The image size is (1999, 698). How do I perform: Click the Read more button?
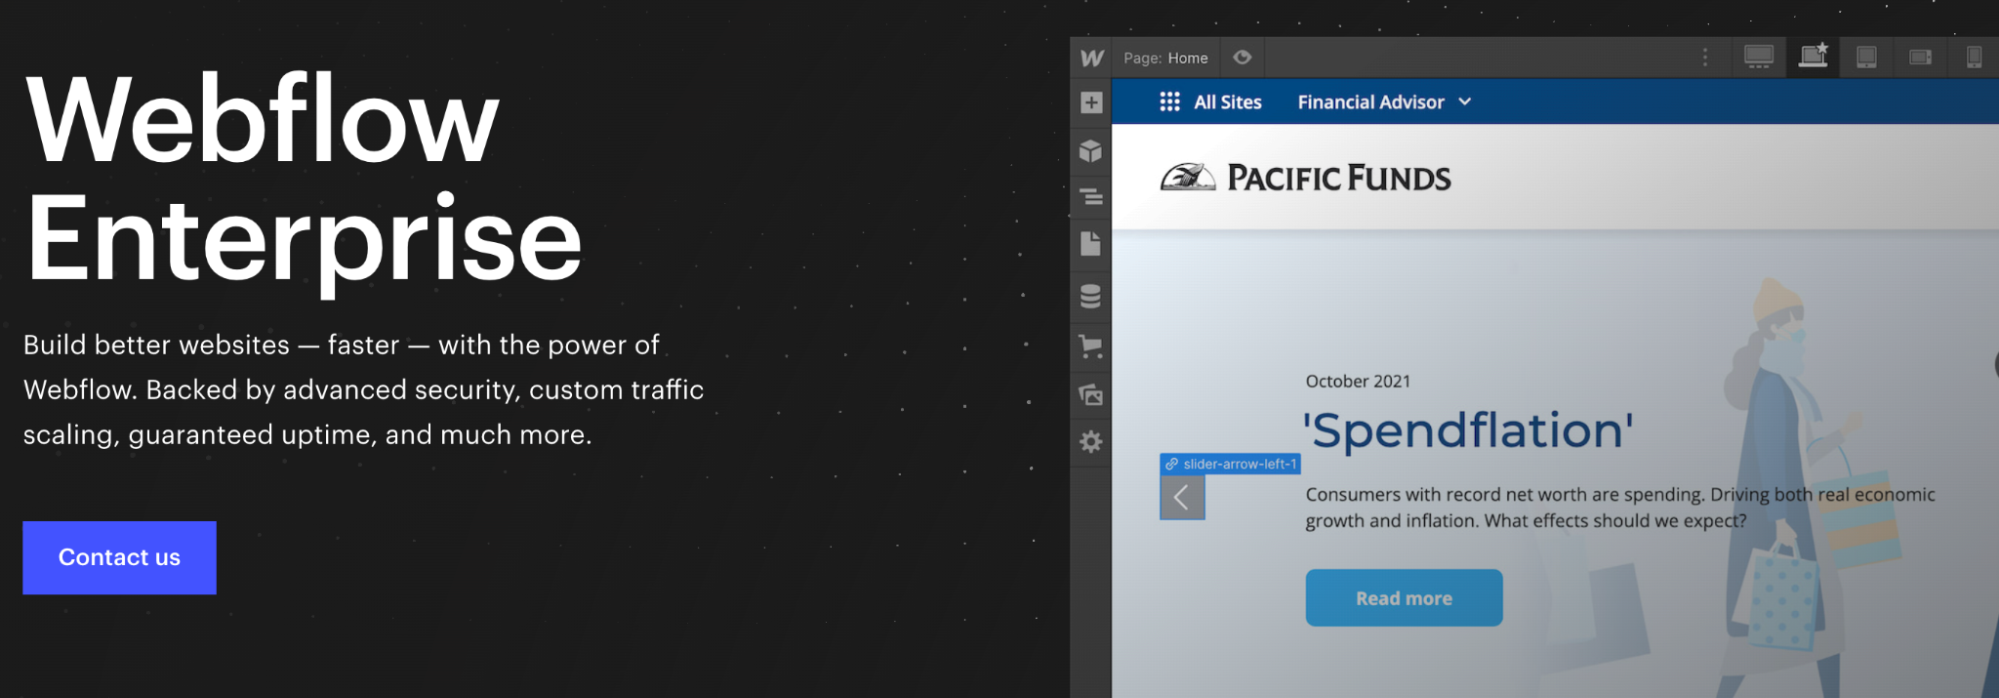click(1404, 598)
